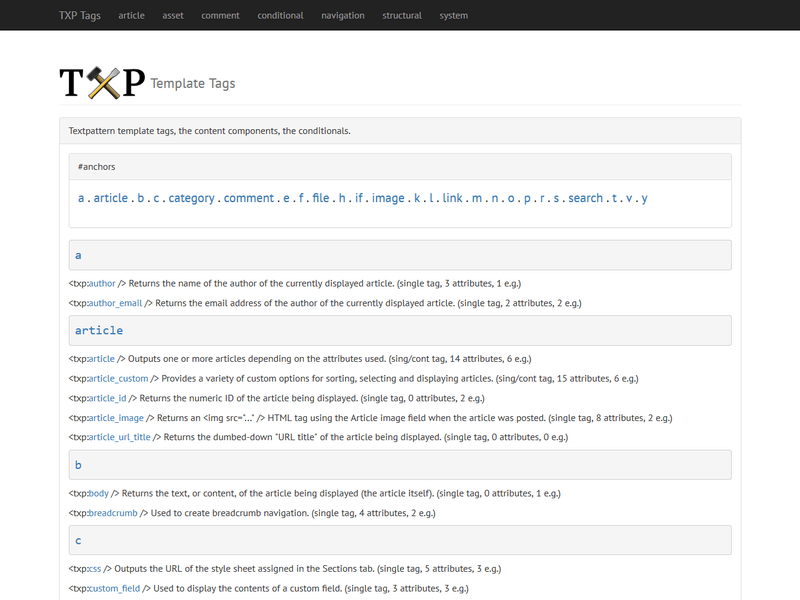Image resolution: width=800 pixels, height=600 pixels.
Task: Jump to anchor 't'
Action: pos(615,198)
